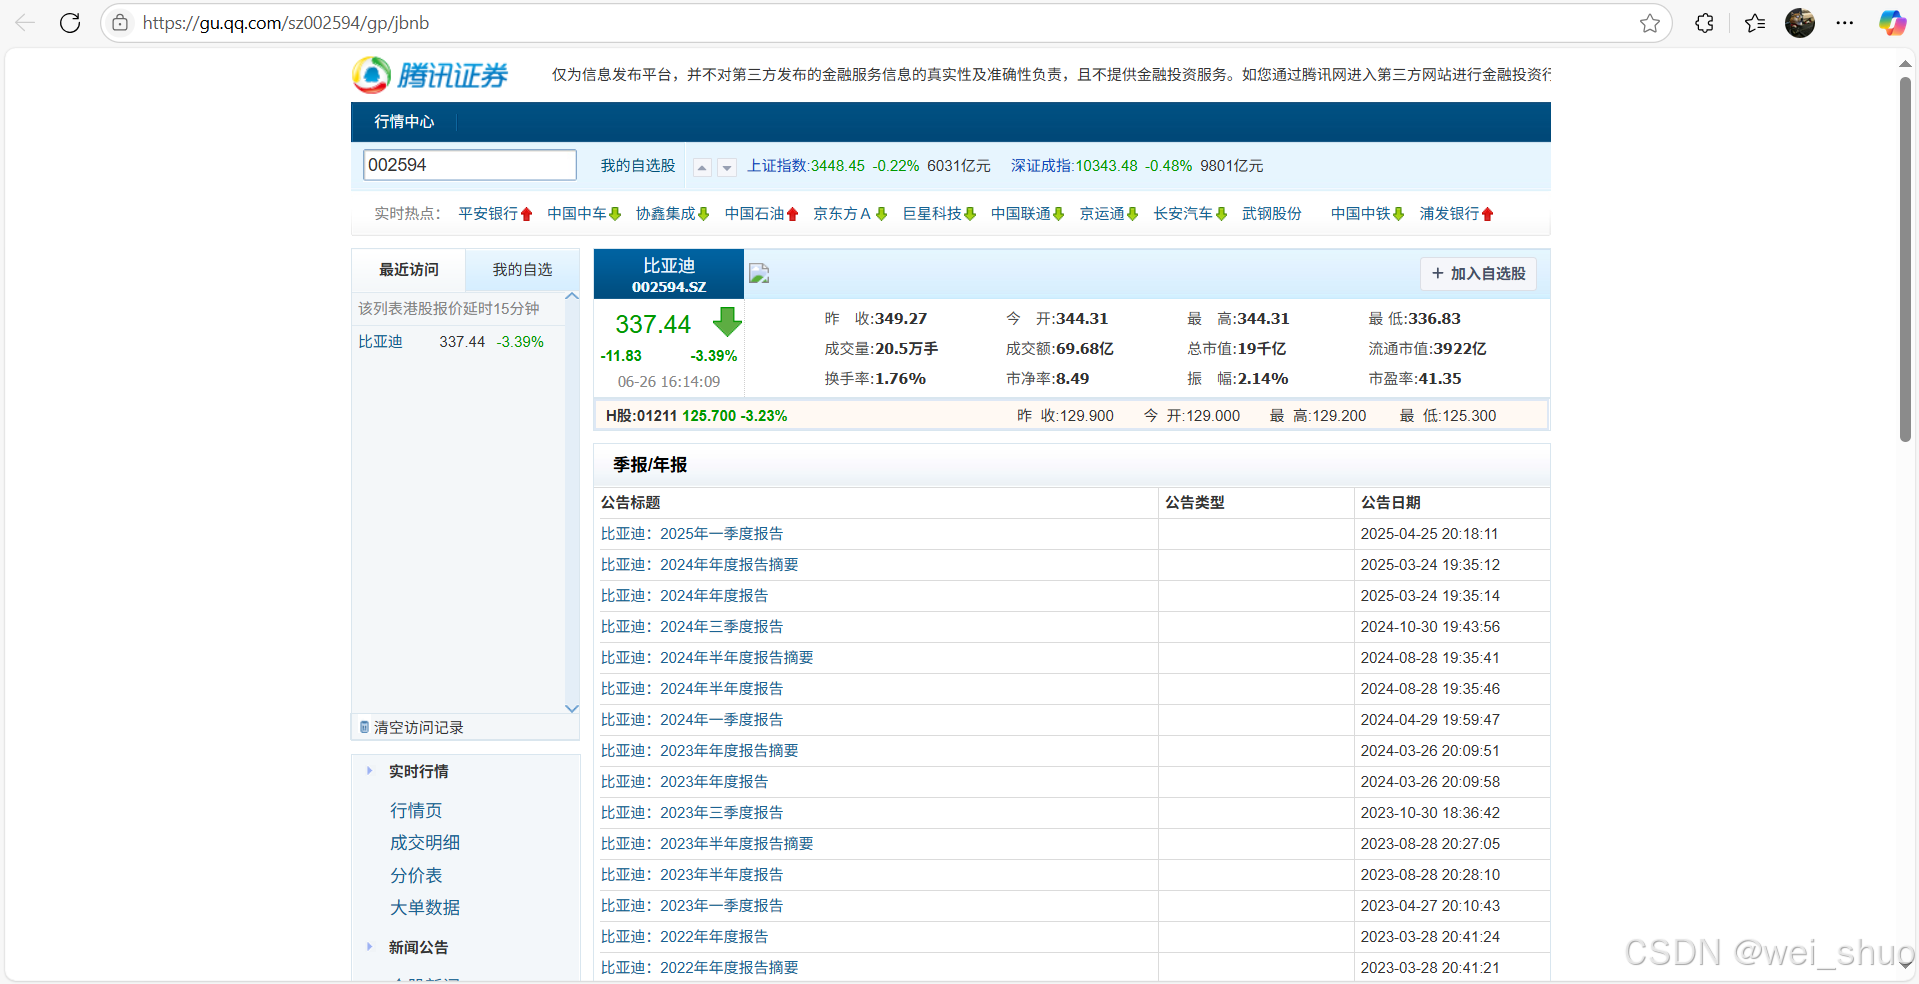
Task: Open 比亚迪:2024年三季度报告
Action: [692, 627]
